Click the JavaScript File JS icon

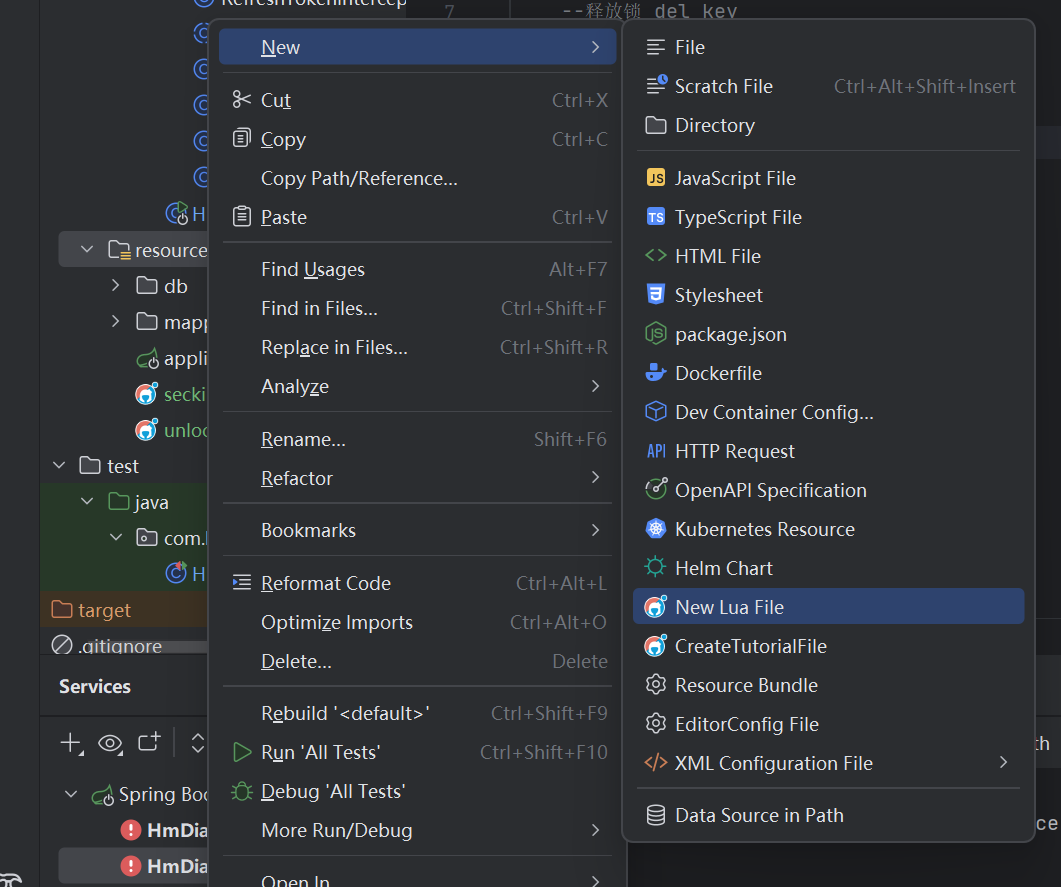point(655,177)
